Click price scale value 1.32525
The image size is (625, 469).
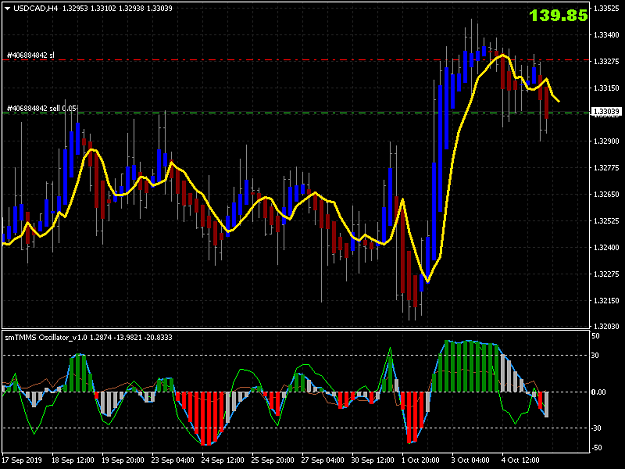point(606,221)
